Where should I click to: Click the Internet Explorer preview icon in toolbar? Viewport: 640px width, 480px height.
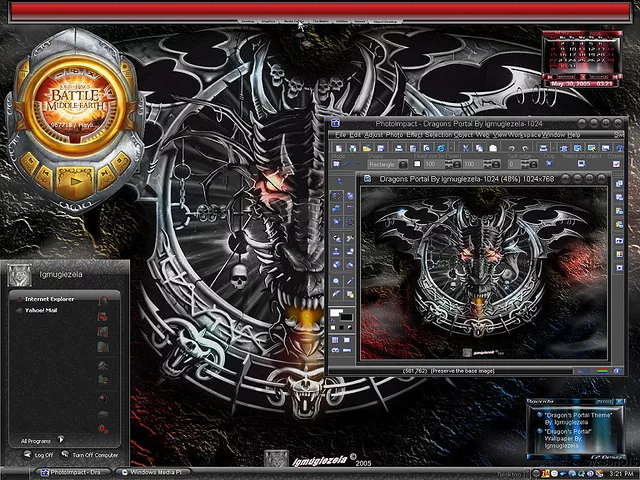point(441,148)
